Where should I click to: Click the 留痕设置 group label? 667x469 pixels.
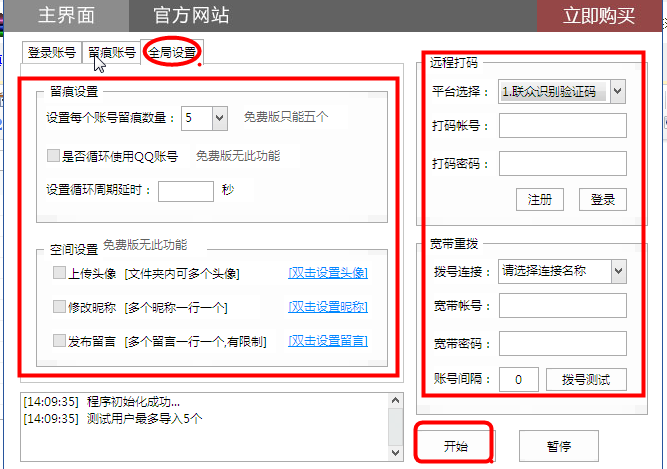[74, 91]
